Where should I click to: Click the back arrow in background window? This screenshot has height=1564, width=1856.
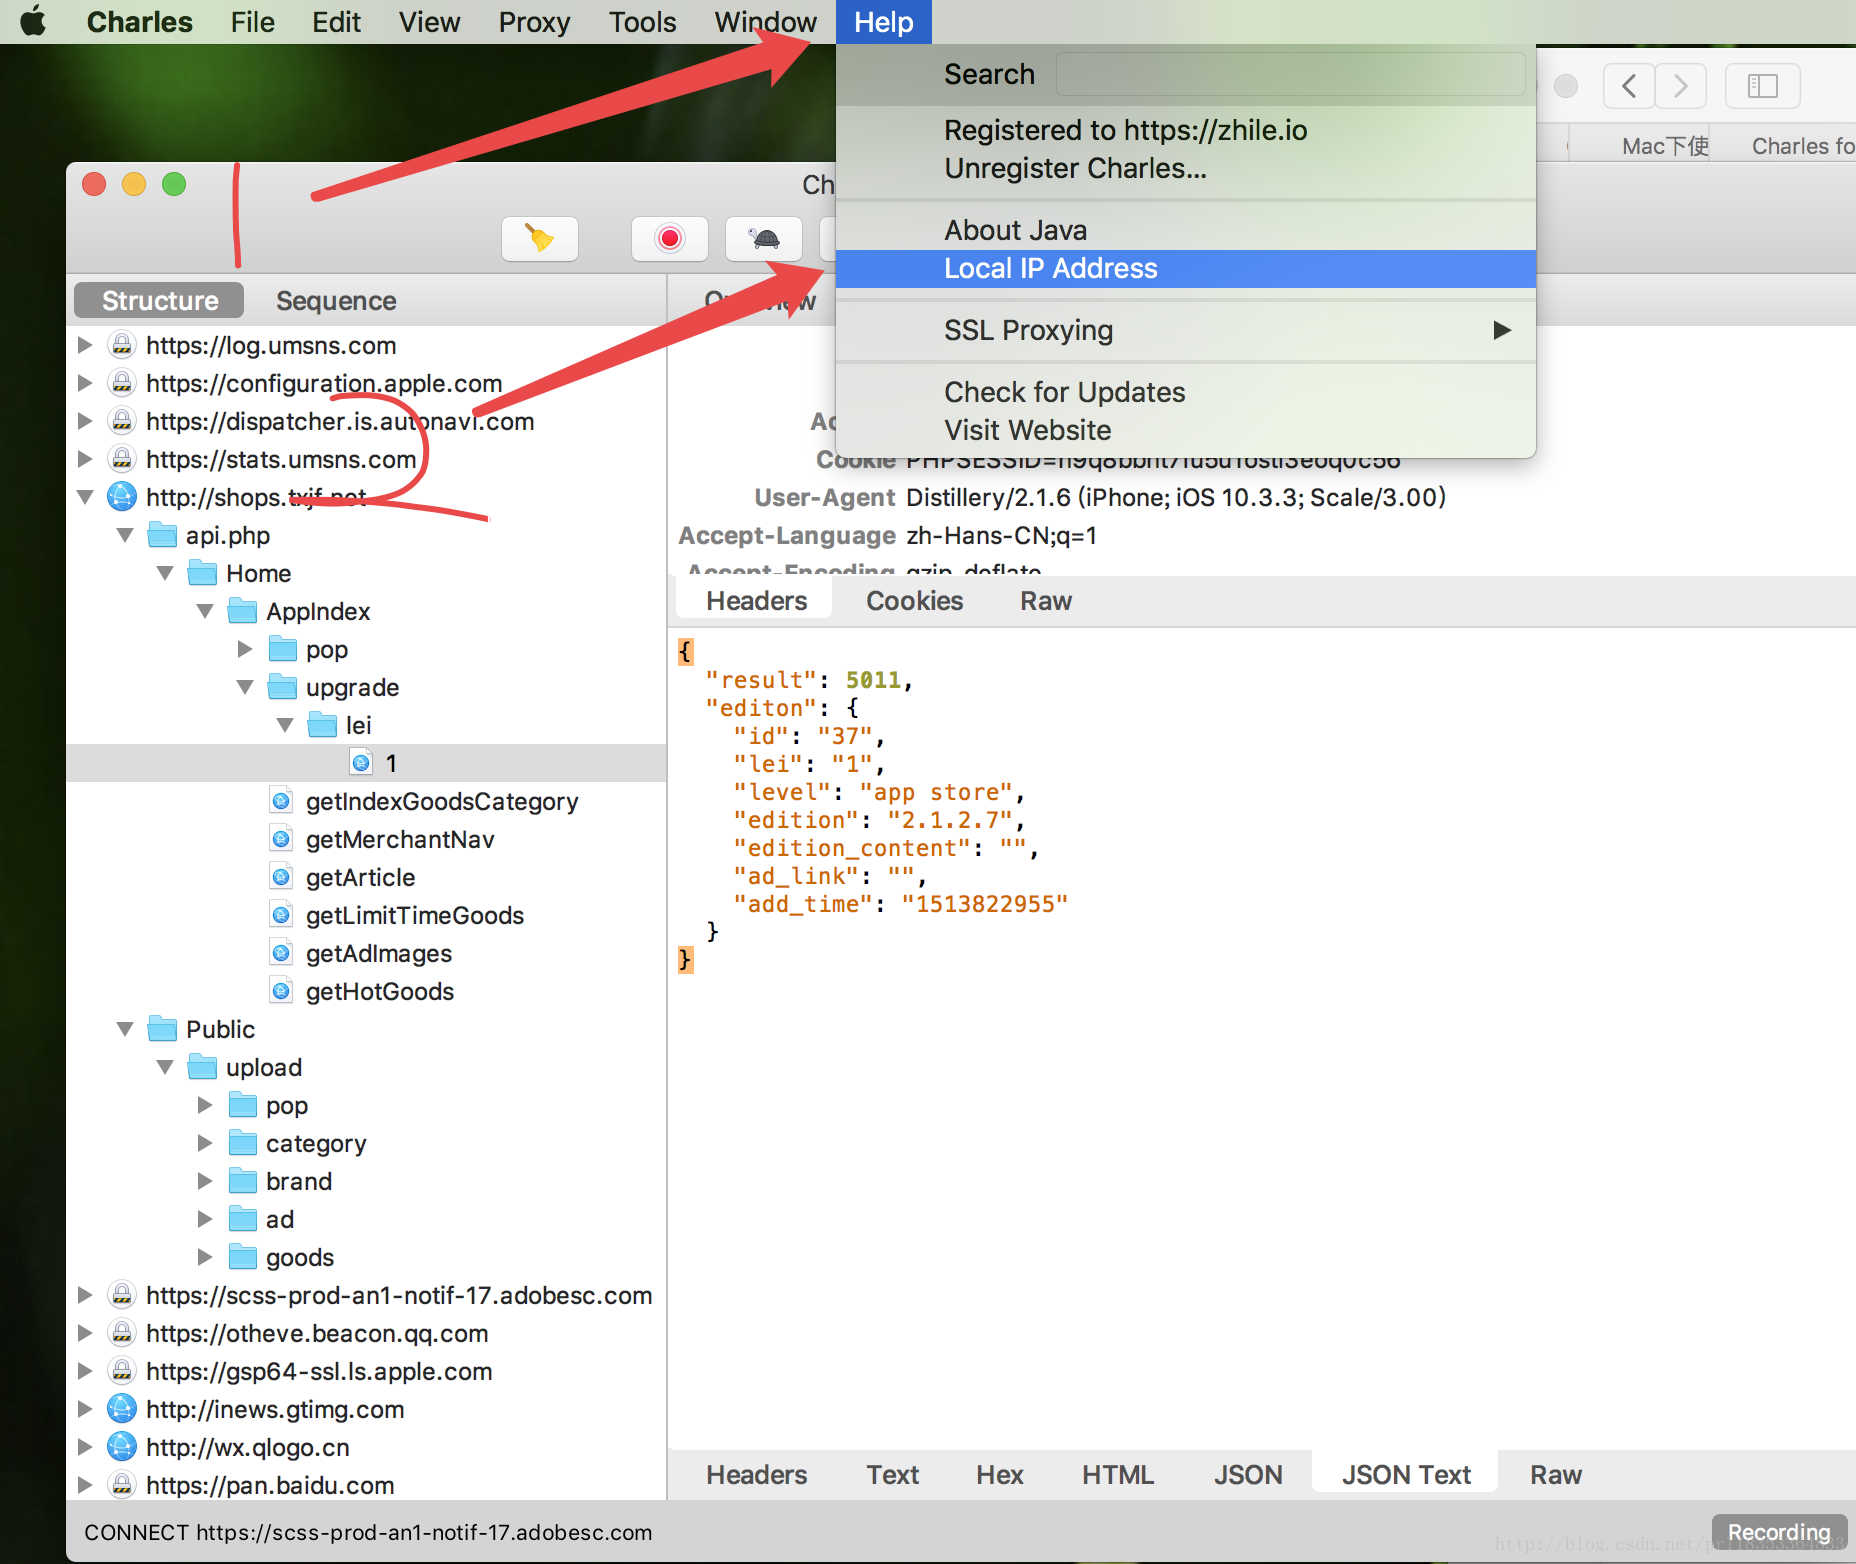pos(1628,86)
